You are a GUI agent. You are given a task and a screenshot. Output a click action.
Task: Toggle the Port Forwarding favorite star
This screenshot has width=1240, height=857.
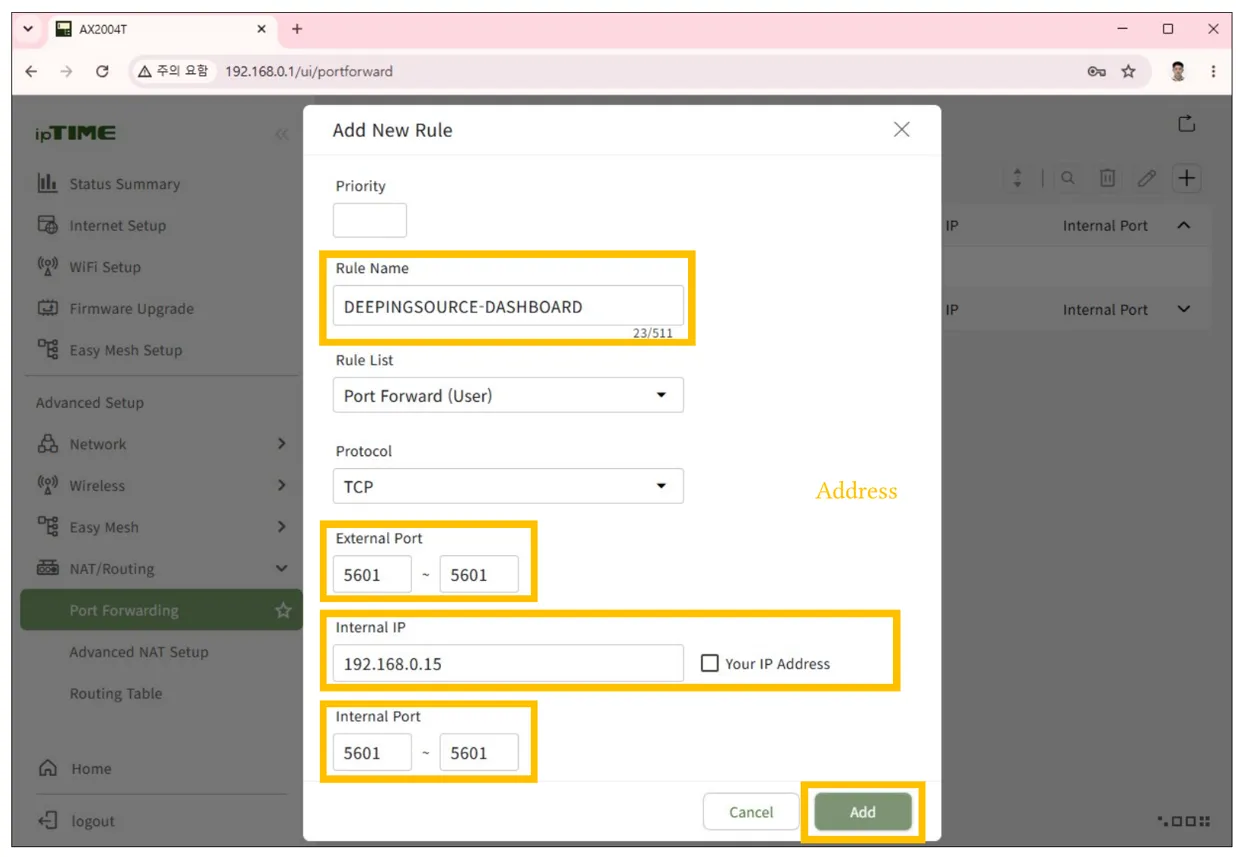283,610
